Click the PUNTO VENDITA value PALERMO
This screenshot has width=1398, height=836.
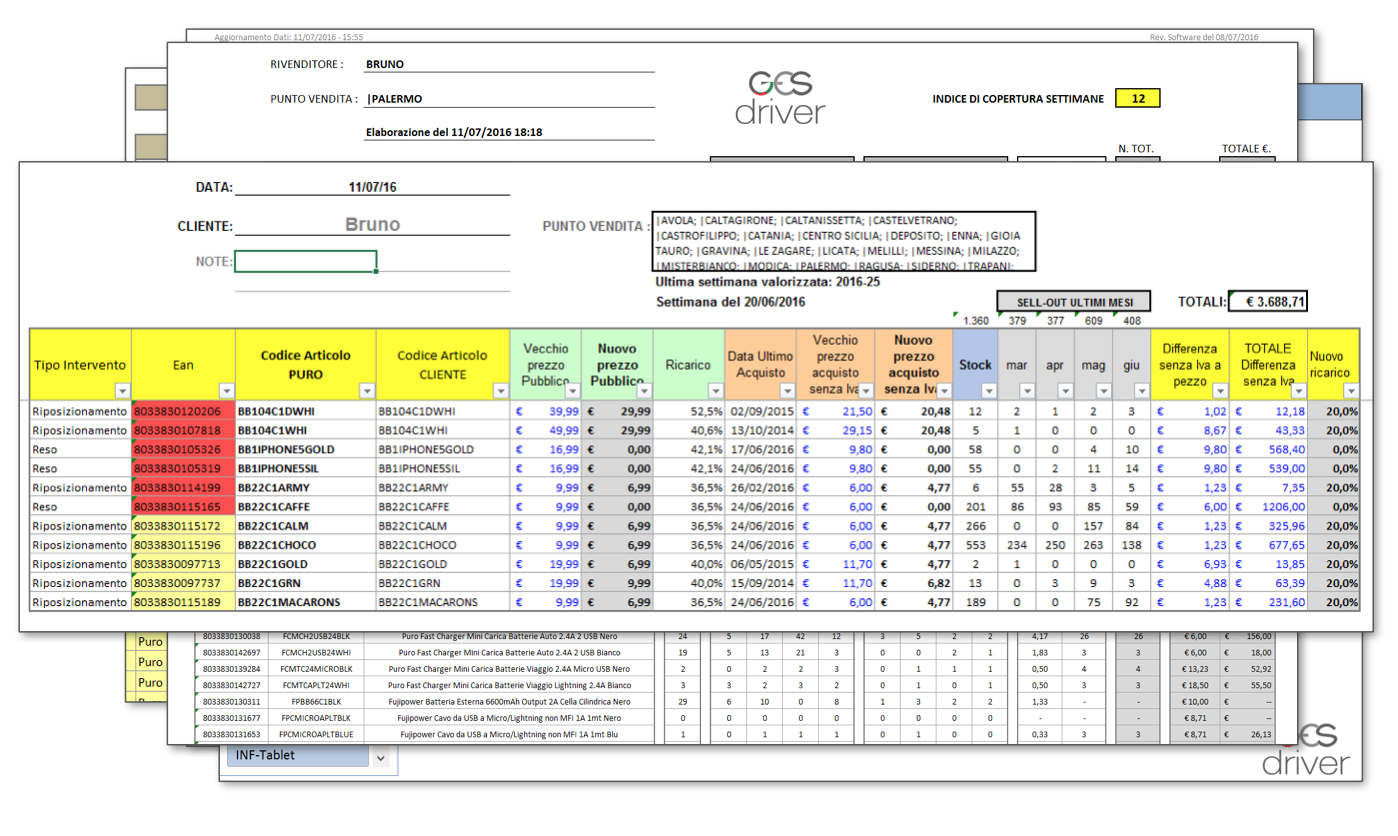click(x=395, y=99)
